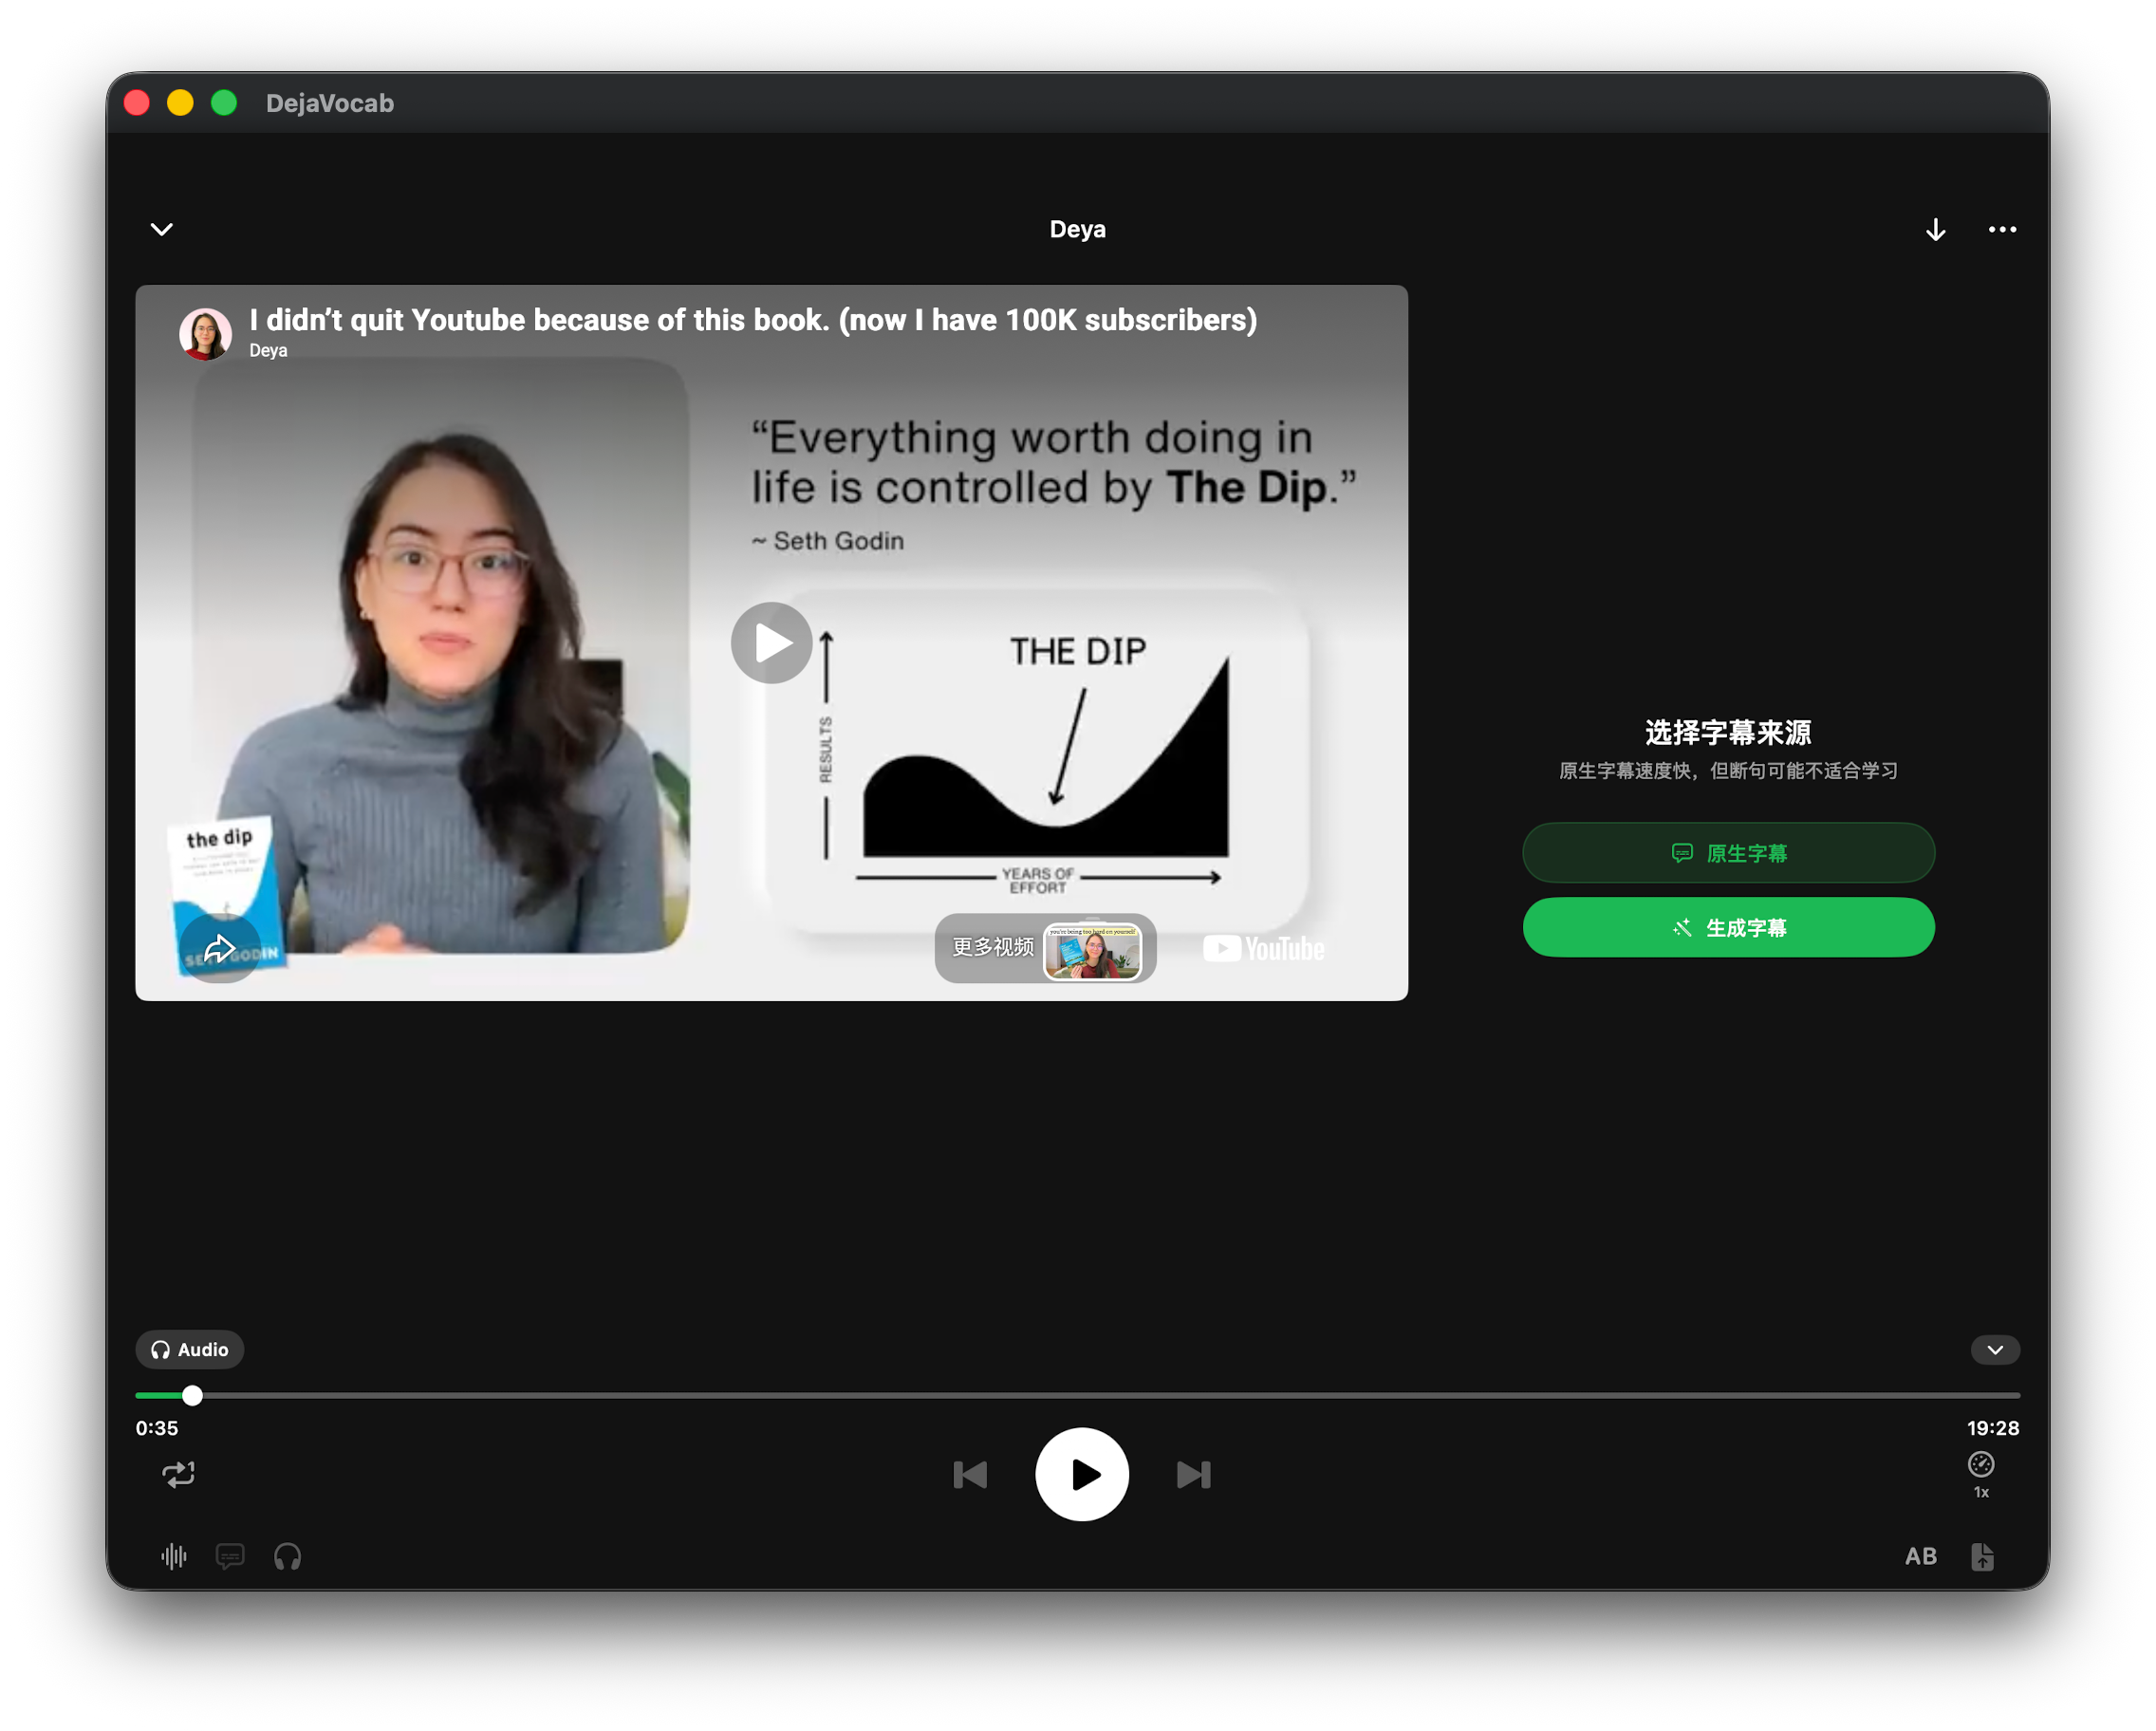Image resolution: width=2156 pixels, height=1731 pixels.
Task: Close the DejaVocab window
Action: (137, 103)
